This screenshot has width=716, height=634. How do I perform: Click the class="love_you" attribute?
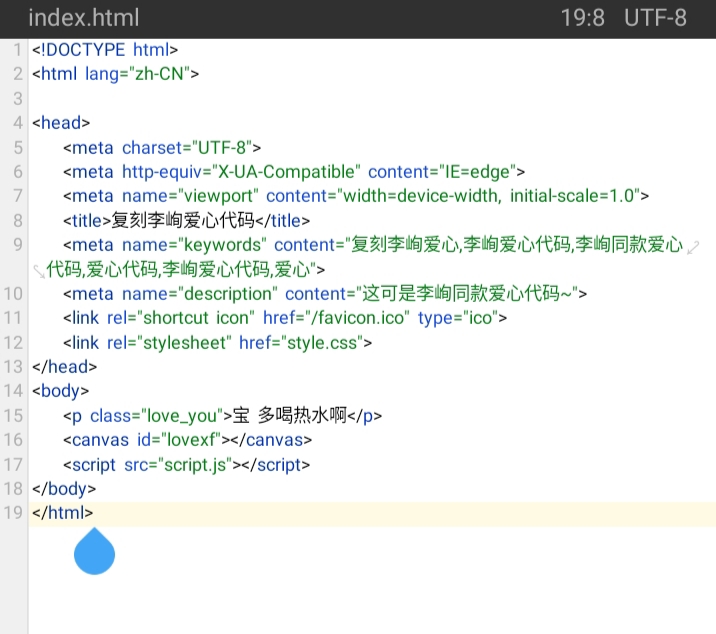click(x=157, y=416)
